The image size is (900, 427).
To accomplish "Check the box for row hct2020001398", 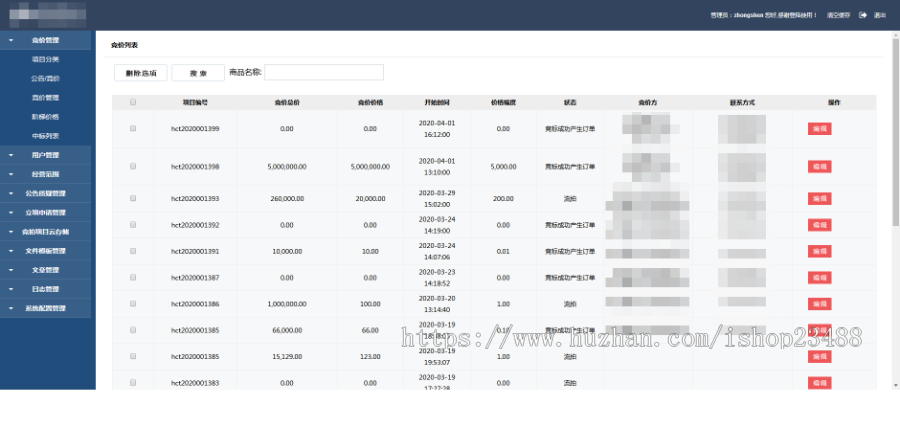I will tap(133, 166).
